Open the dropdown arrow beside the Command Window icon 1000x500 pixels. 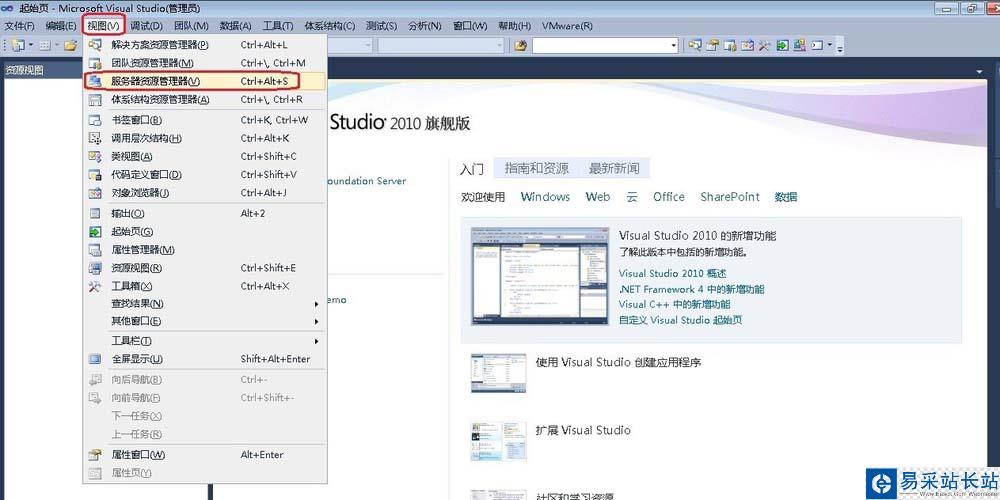(x=830, y=45)
